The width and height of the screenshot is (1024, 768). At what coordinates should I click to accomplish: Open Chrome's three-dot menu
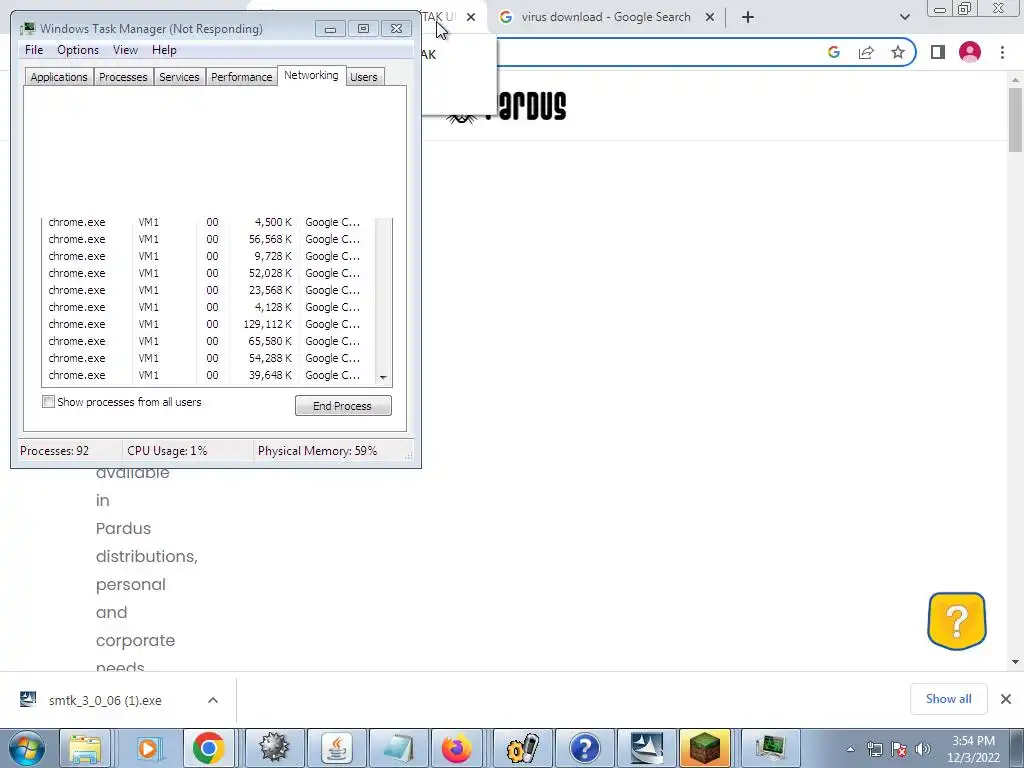[1002, 52]
